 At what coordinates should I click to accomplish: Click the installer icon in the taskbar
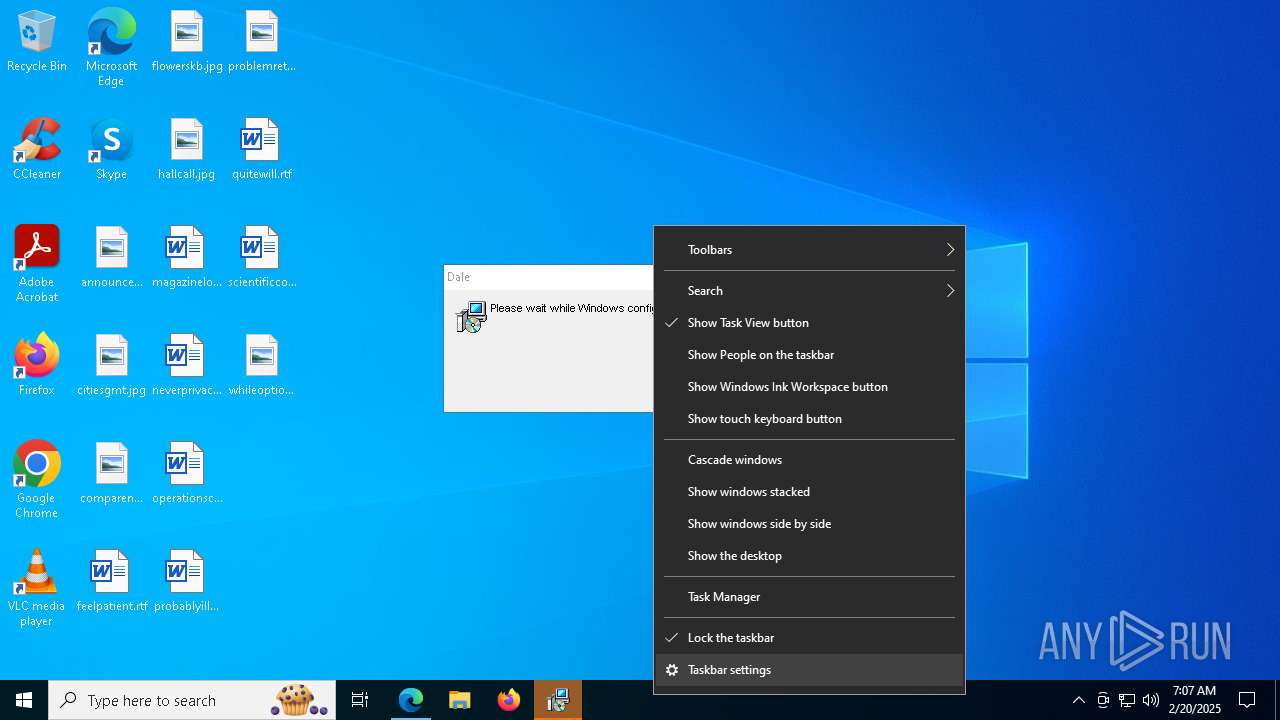tap(558, 700)
